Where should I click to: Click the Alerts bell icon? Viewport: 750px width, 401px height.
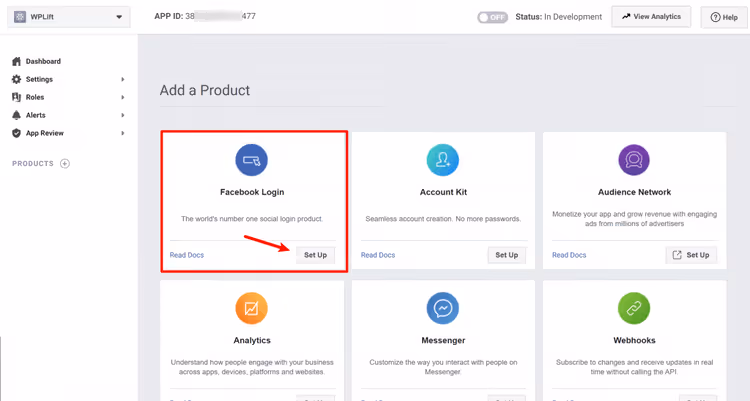[16, 115]
